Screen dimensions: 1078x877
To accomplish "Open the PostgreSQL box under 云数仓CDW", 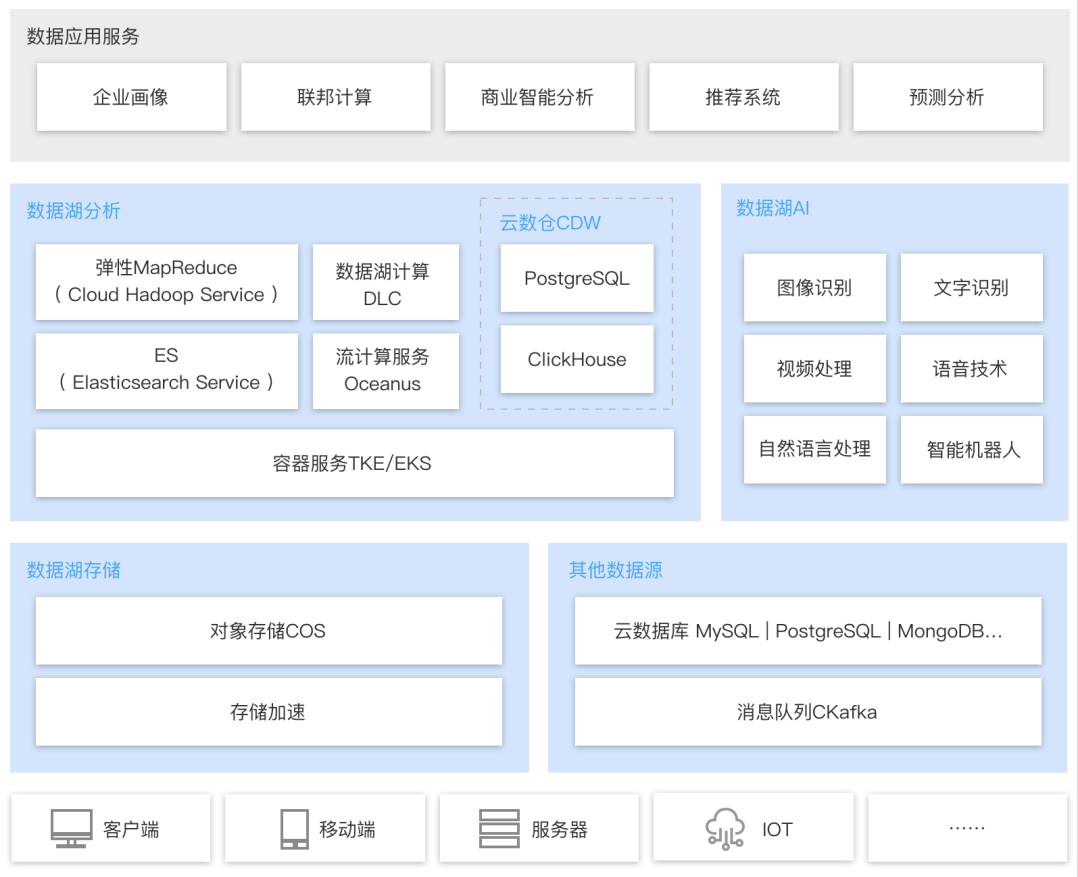I will coord(577,278).
